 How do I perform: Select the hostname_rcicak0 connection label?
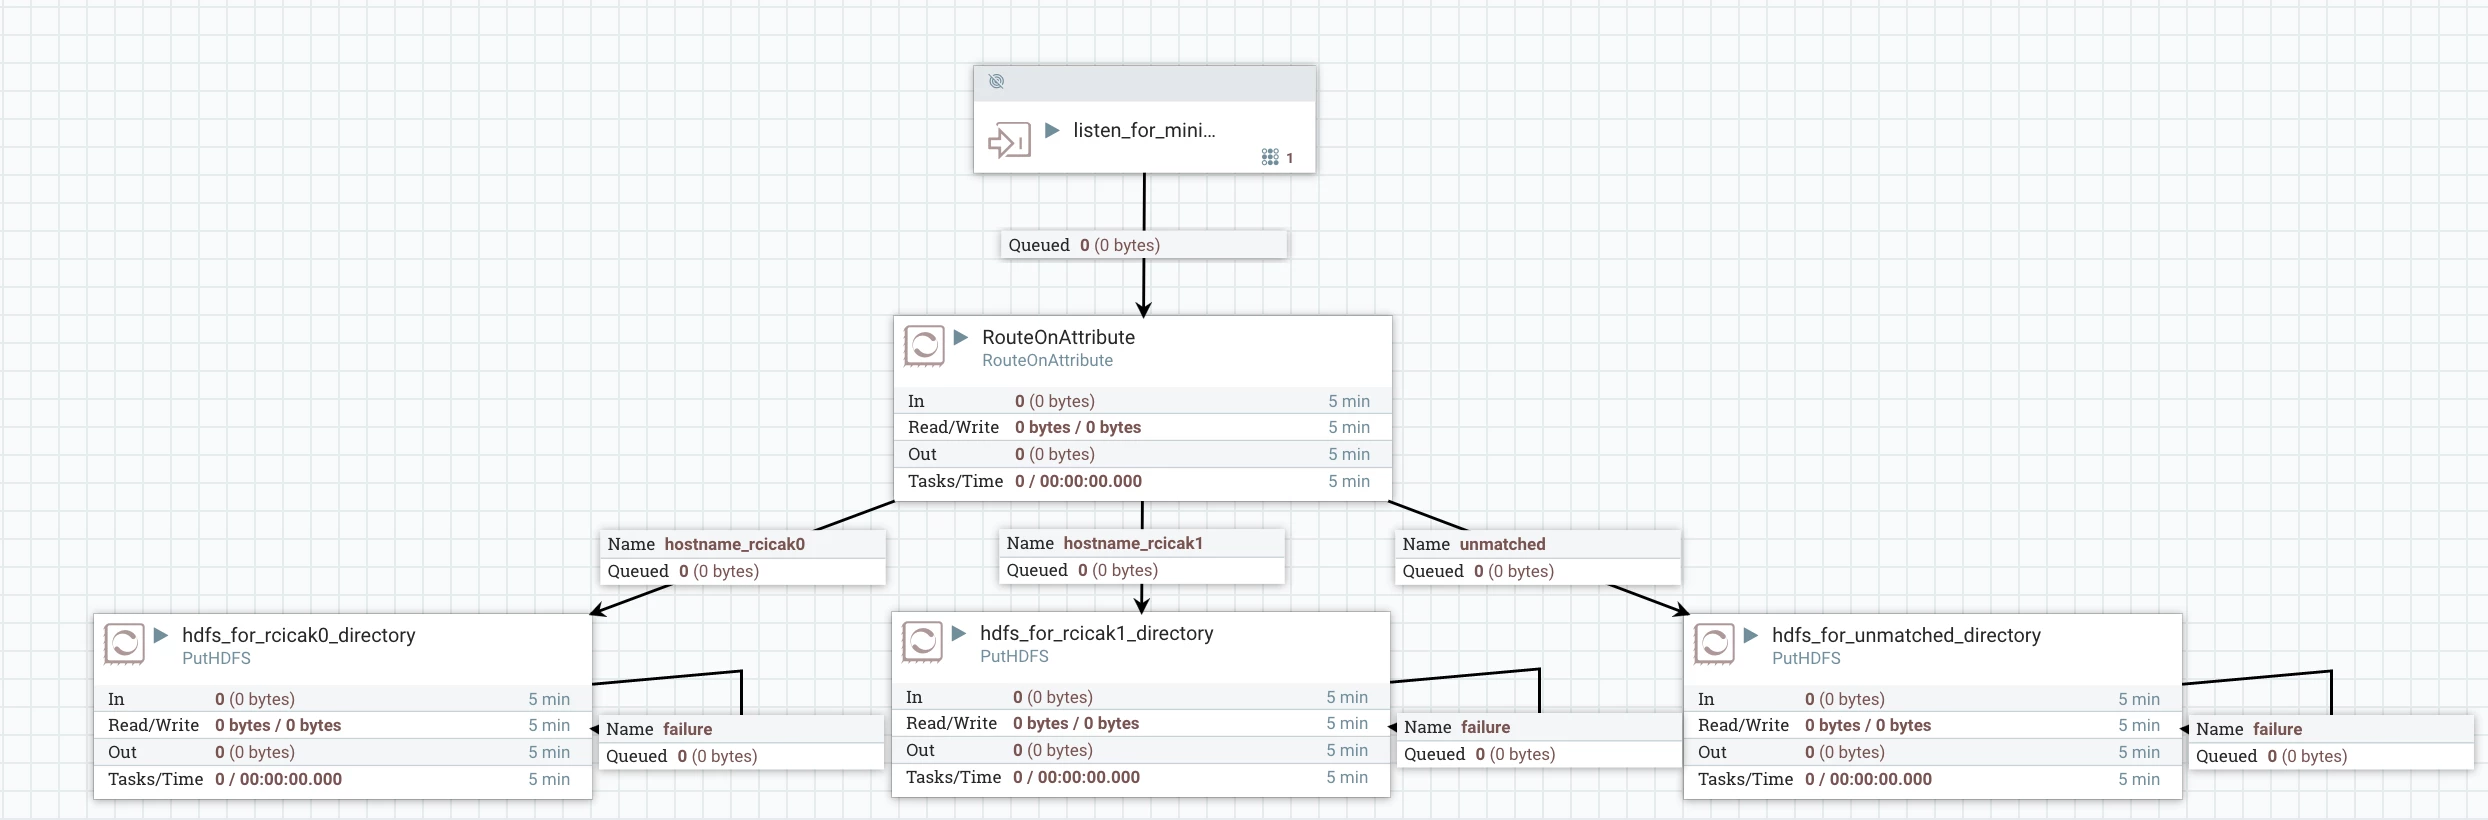click(x=742, y=557)
